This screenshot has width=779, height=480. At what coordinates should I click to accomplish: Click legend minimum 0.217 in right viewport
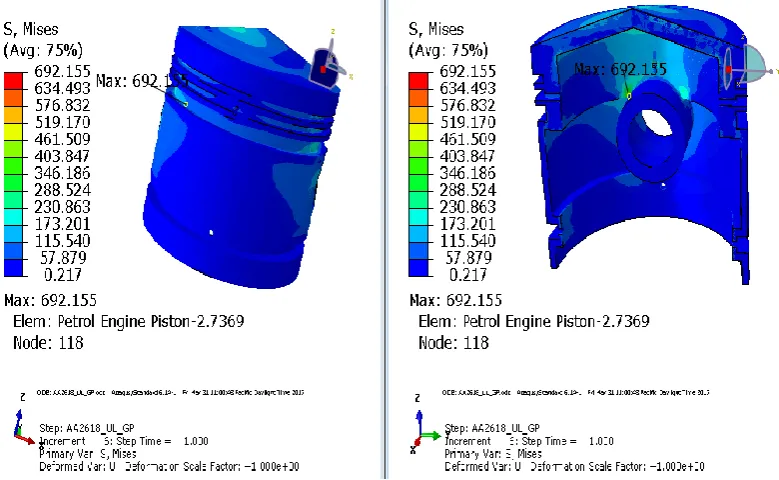468,275
